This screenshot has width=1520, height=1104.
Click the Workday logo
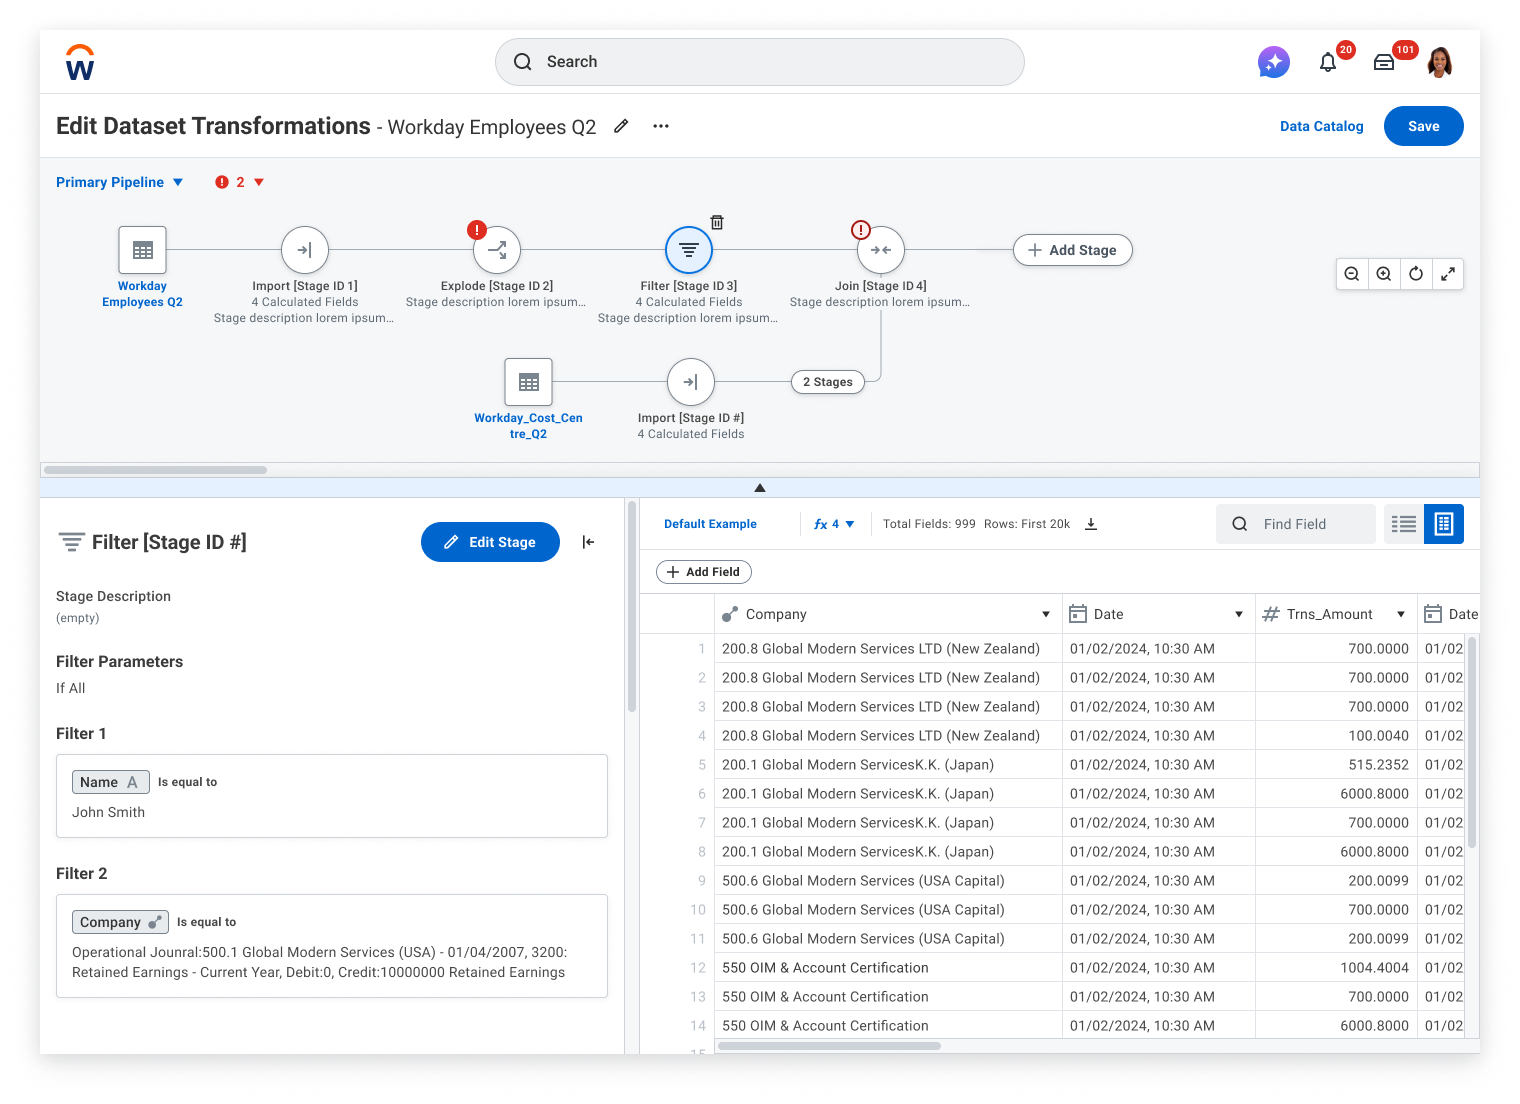point(80,62)
